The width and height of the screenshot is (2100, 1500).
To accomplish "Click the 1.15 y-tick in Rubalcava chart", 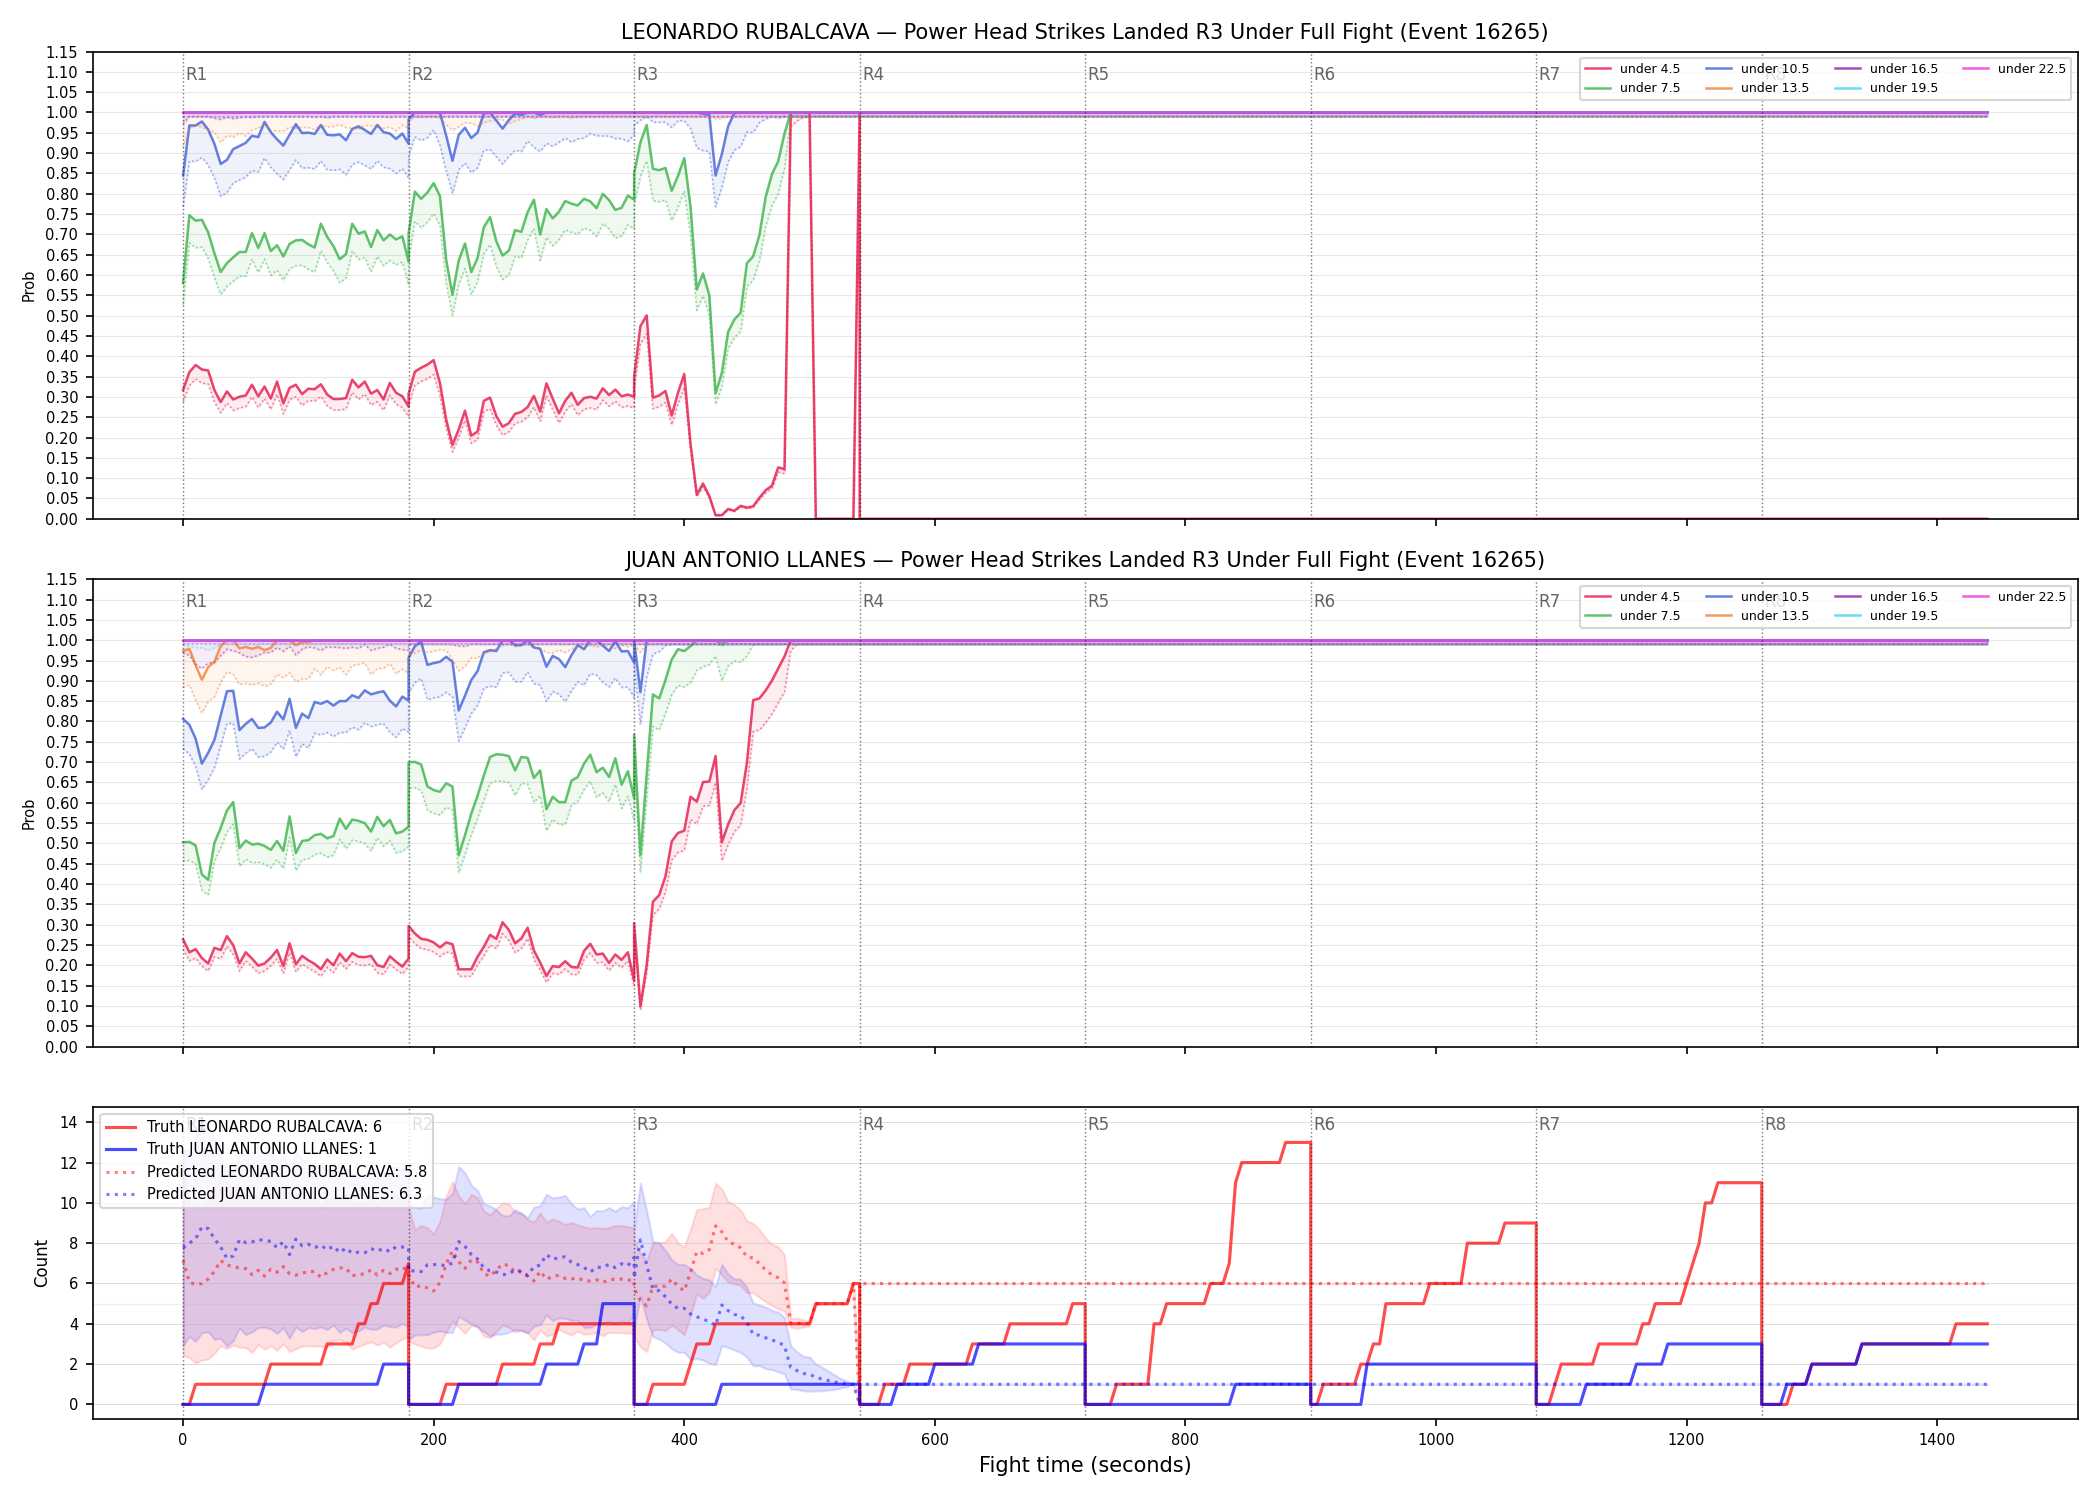I will pos(62,52).
